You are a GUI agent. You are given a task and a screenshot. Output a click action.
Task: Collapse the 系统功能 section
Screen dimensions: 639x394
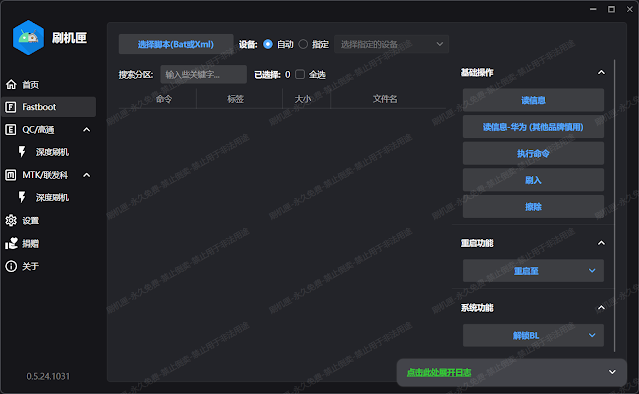pyautogui.click(x=601, y=308)
